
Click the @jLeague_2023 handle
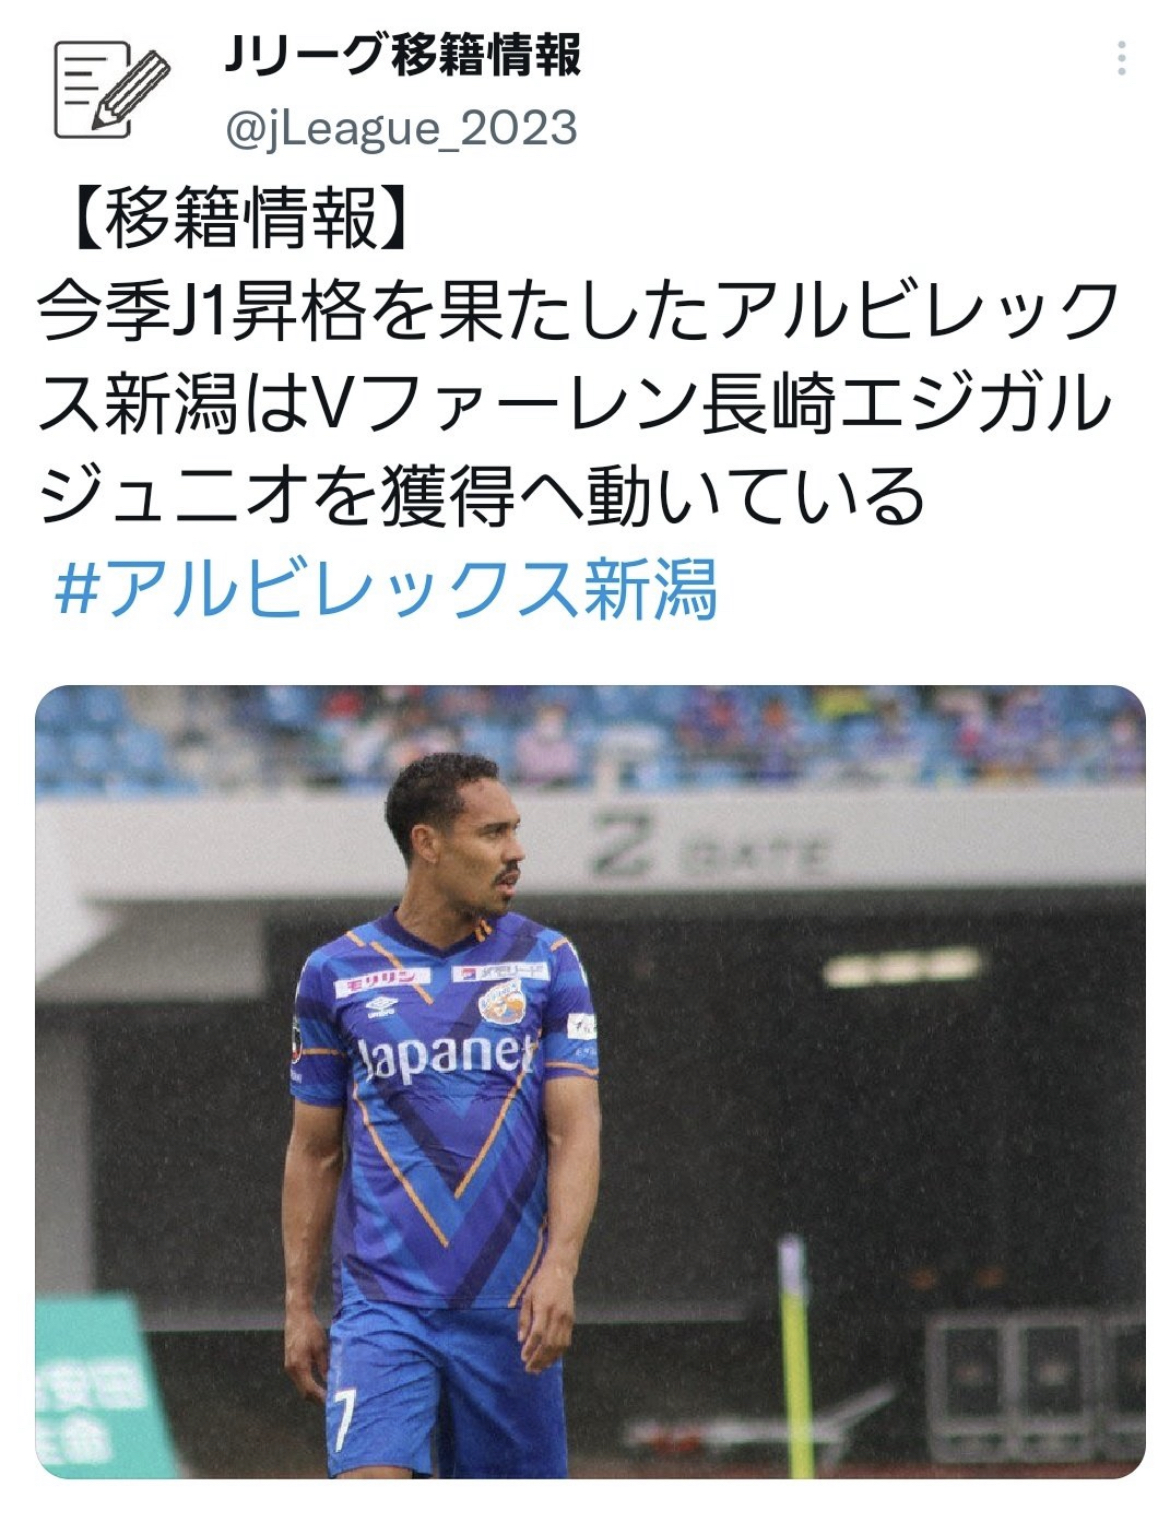coord(401,130)
